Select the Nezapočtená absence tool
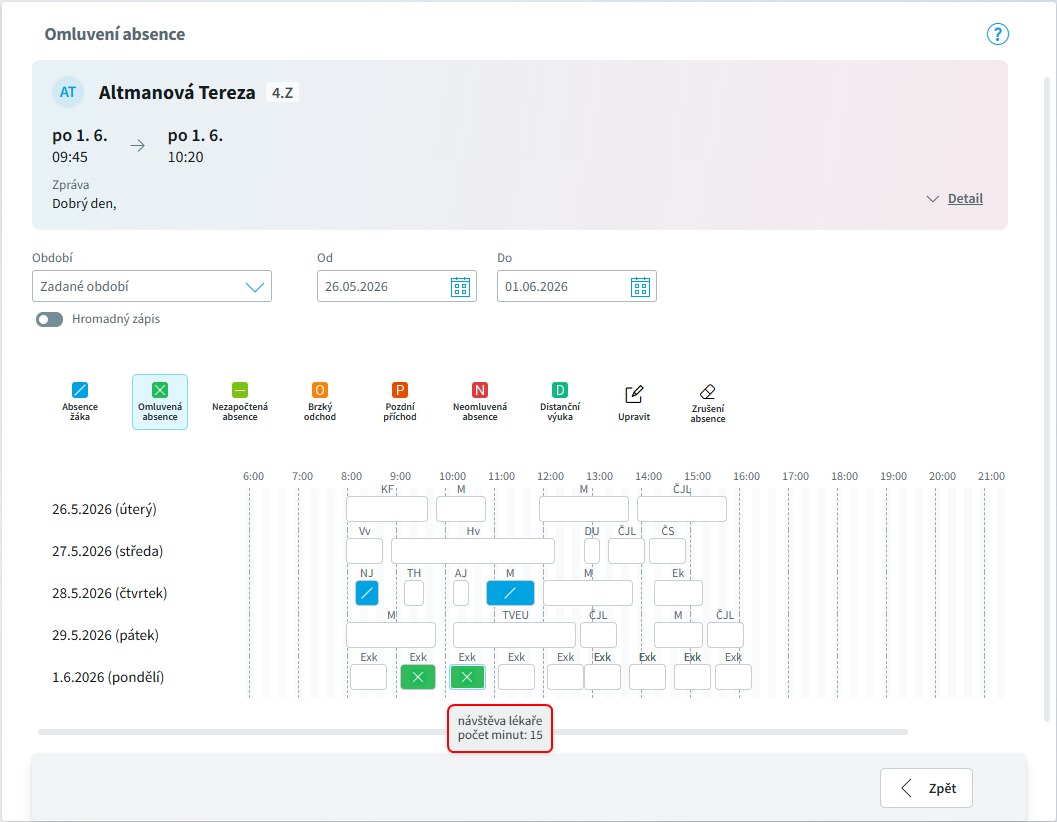 point(240,402)
